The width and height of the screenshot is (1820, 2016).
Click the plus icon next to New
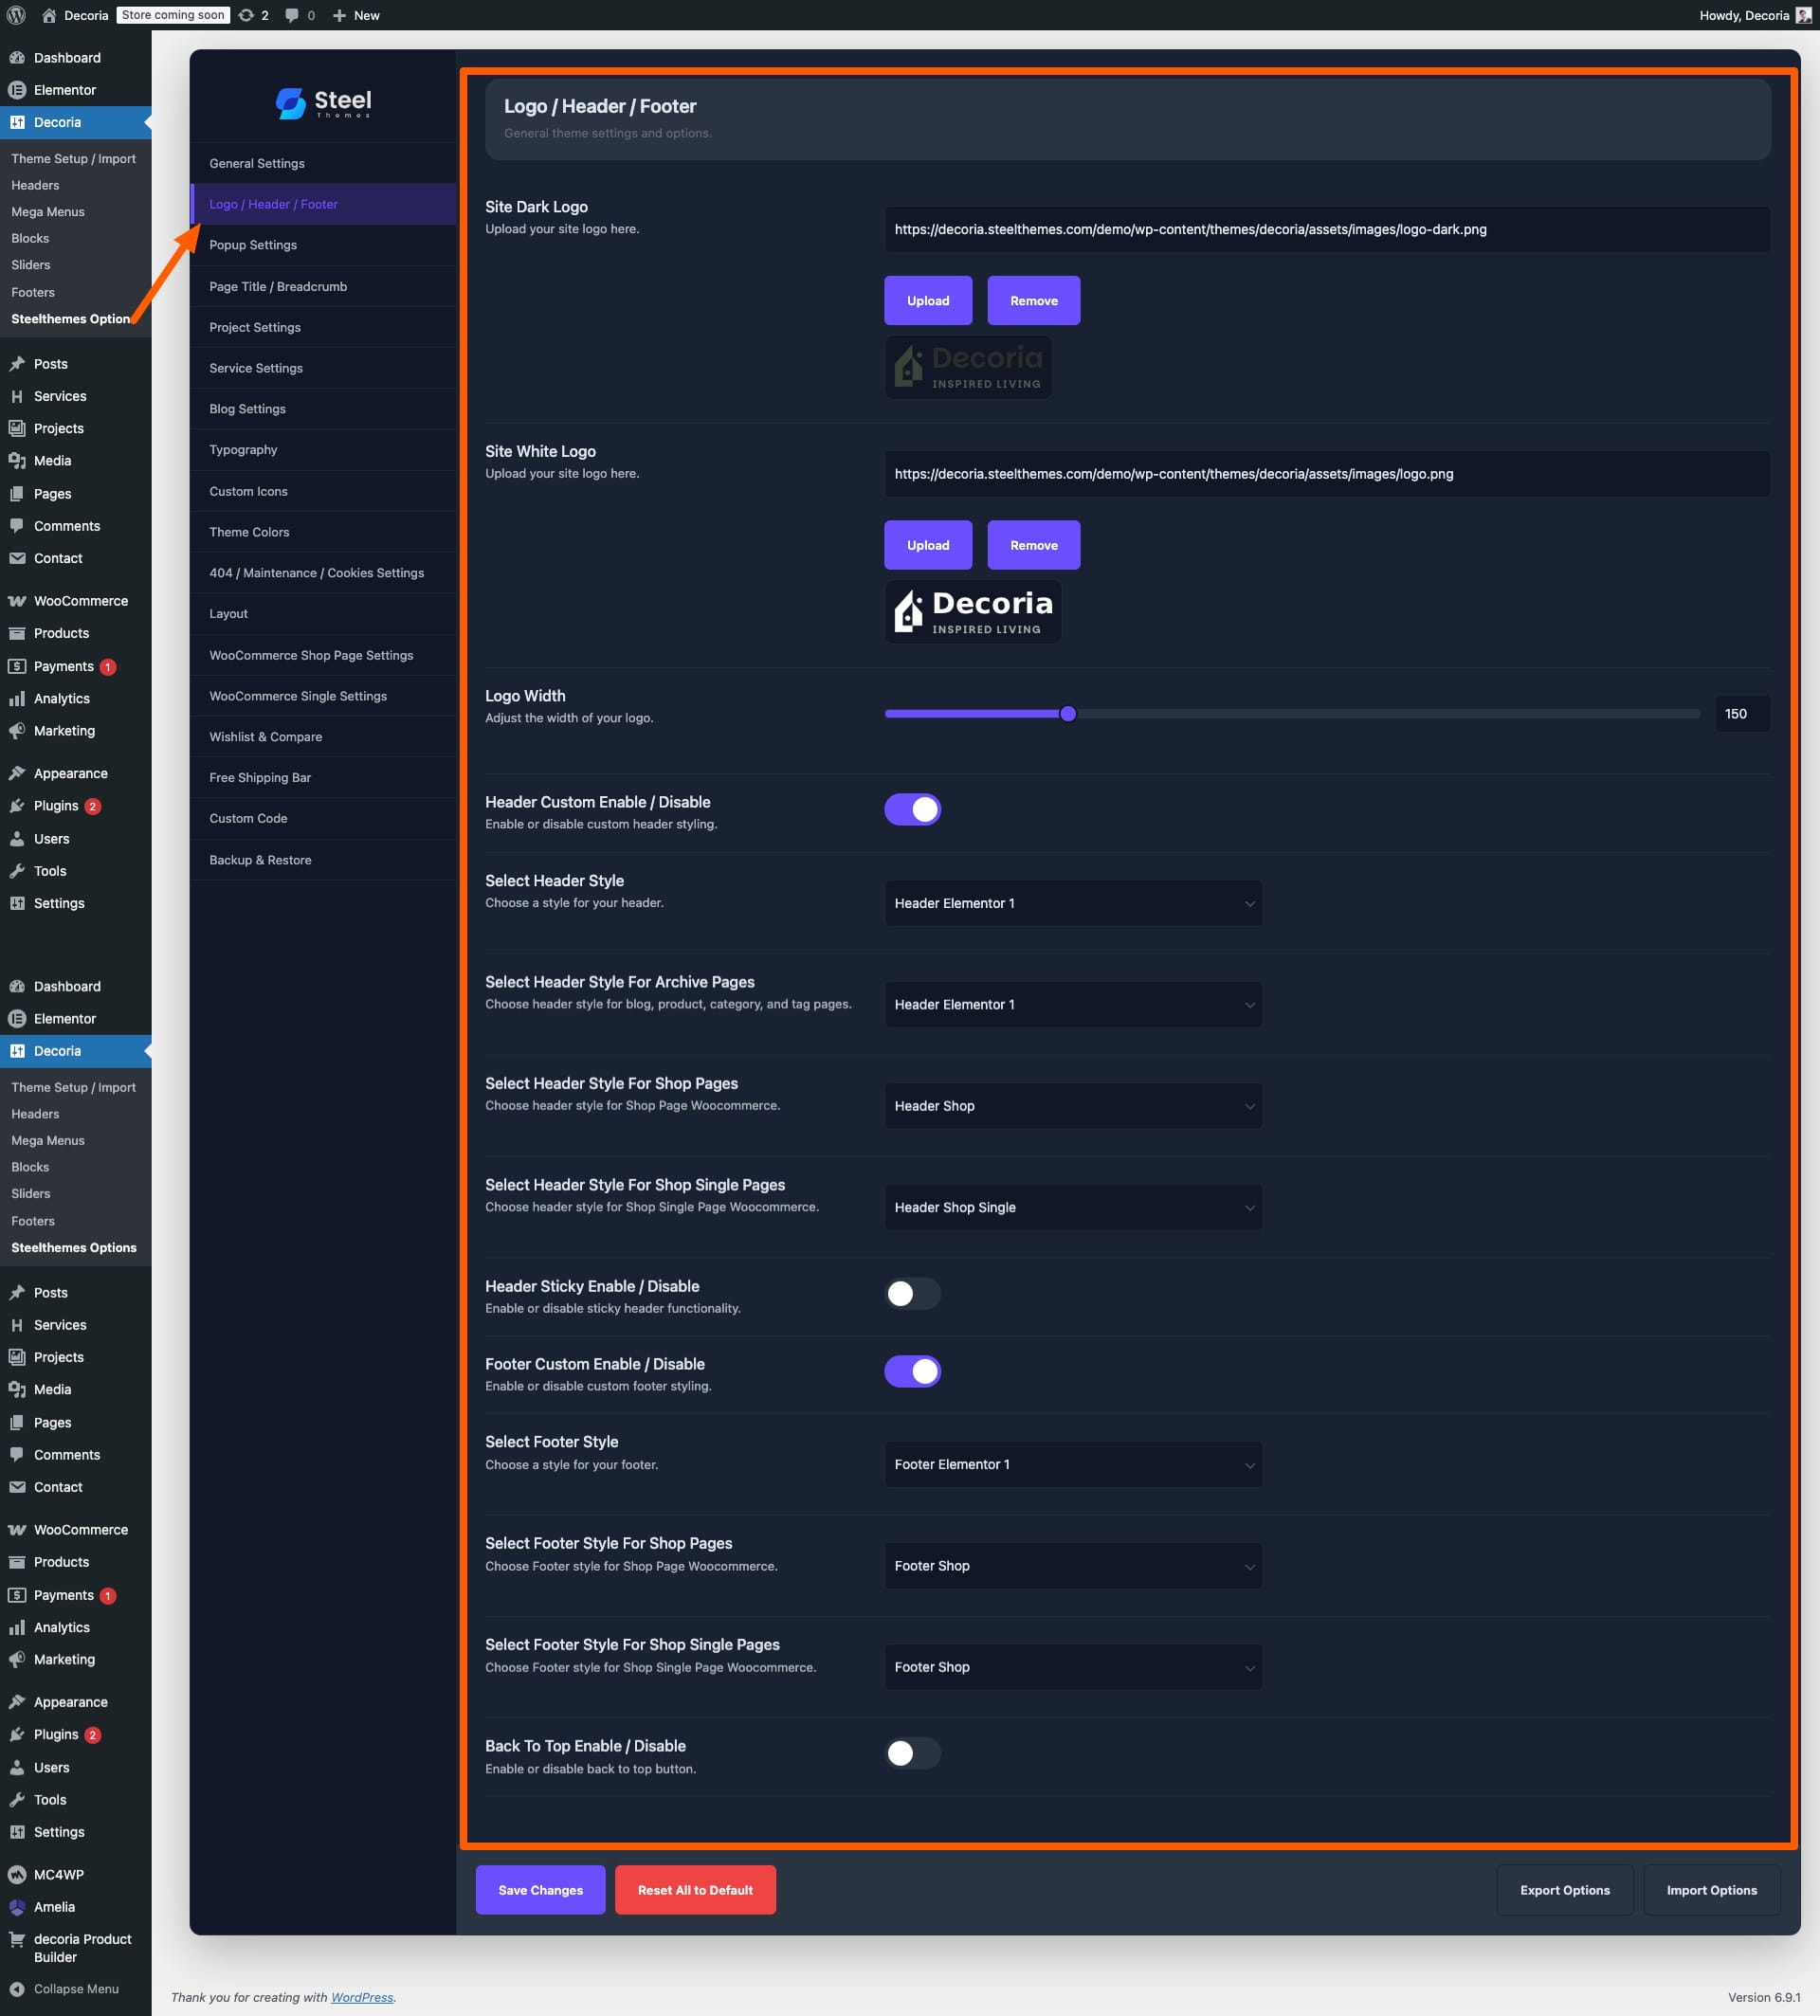point(339,15)
